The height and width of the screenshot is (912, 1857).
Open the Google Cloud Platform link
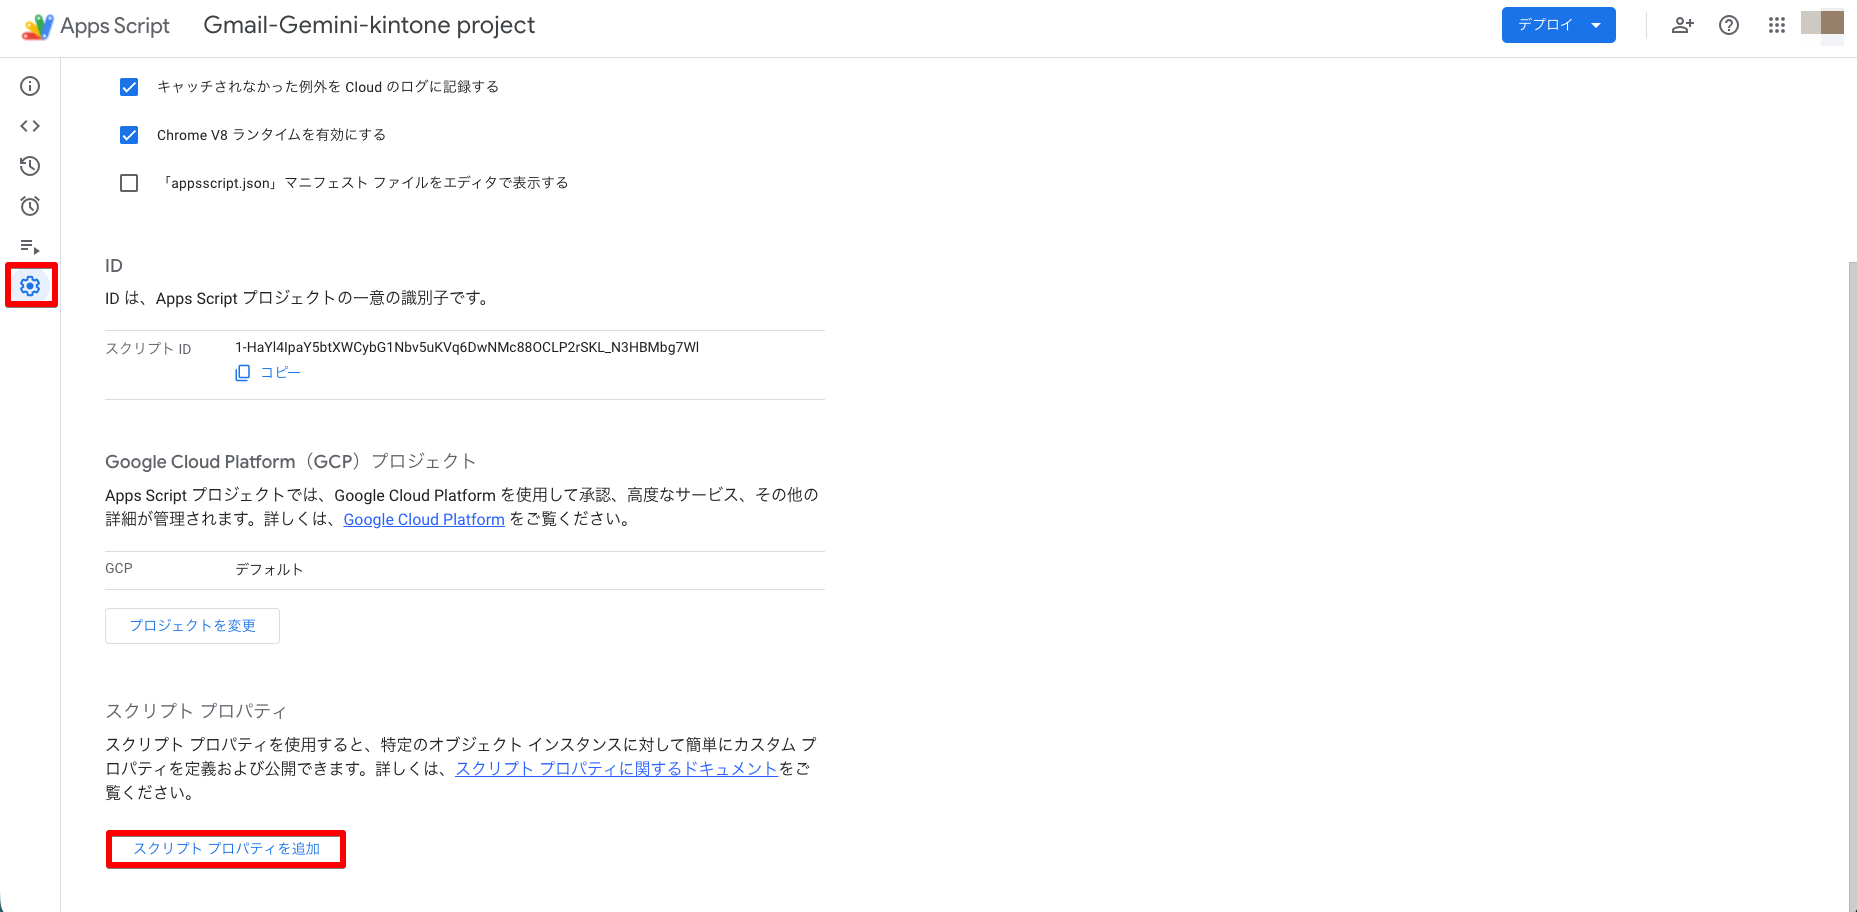tap(424, 519)
